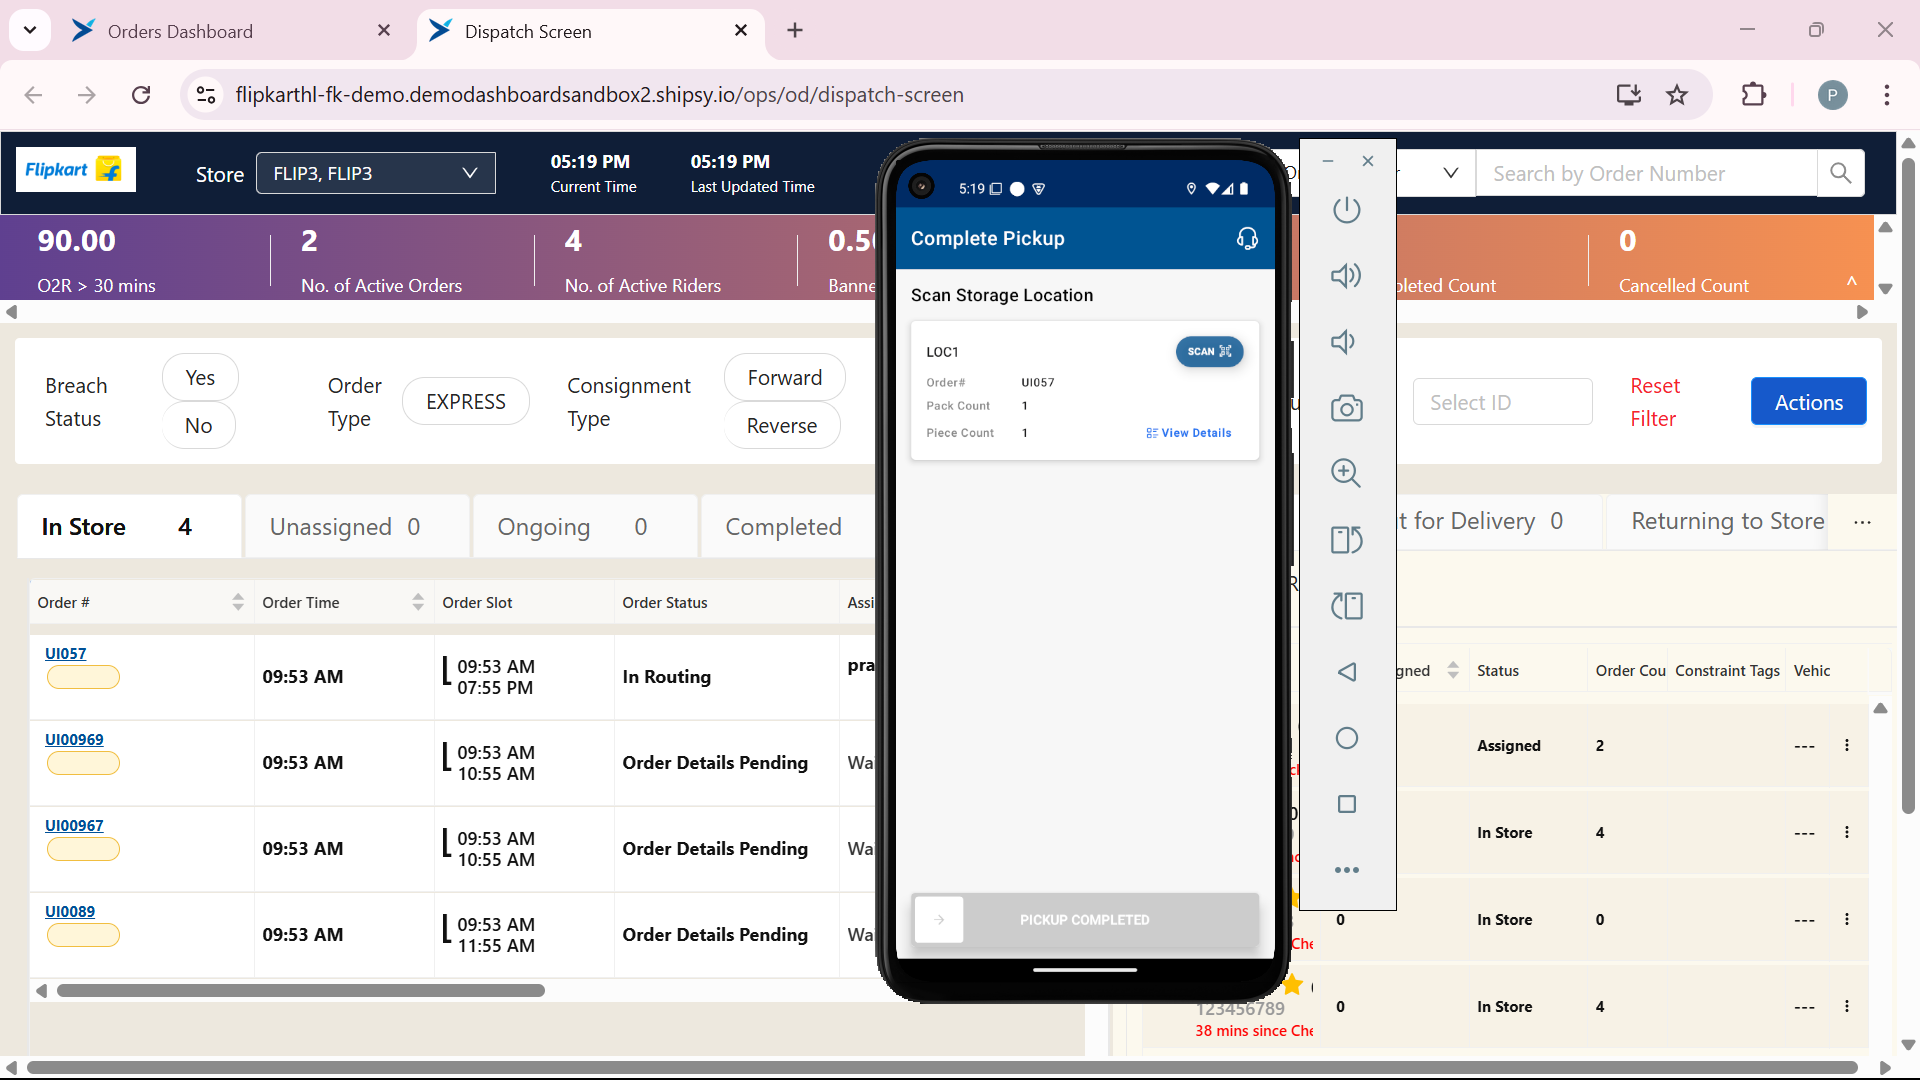Screen dimensions: 1920x1080
Task: Rotate emulator left icon
Action: tap(1347, 606)
